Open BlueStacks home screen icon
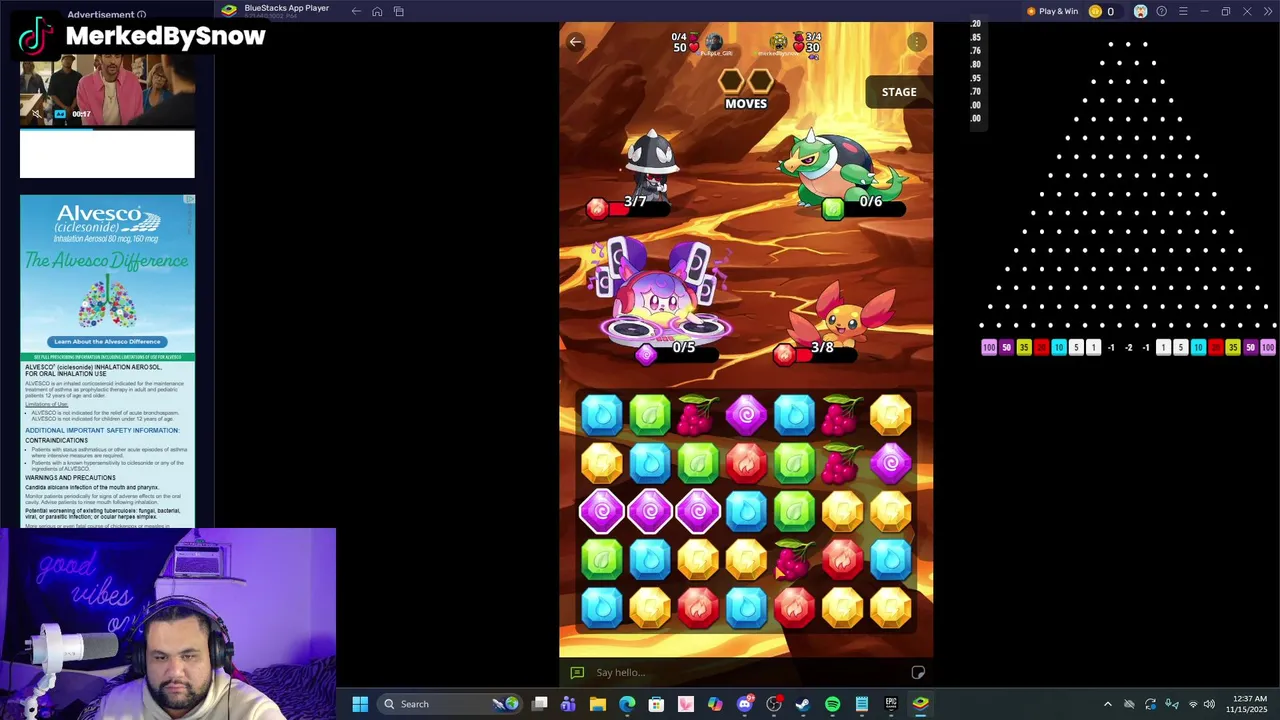The image size is (1280, 720). click(377, 11)
